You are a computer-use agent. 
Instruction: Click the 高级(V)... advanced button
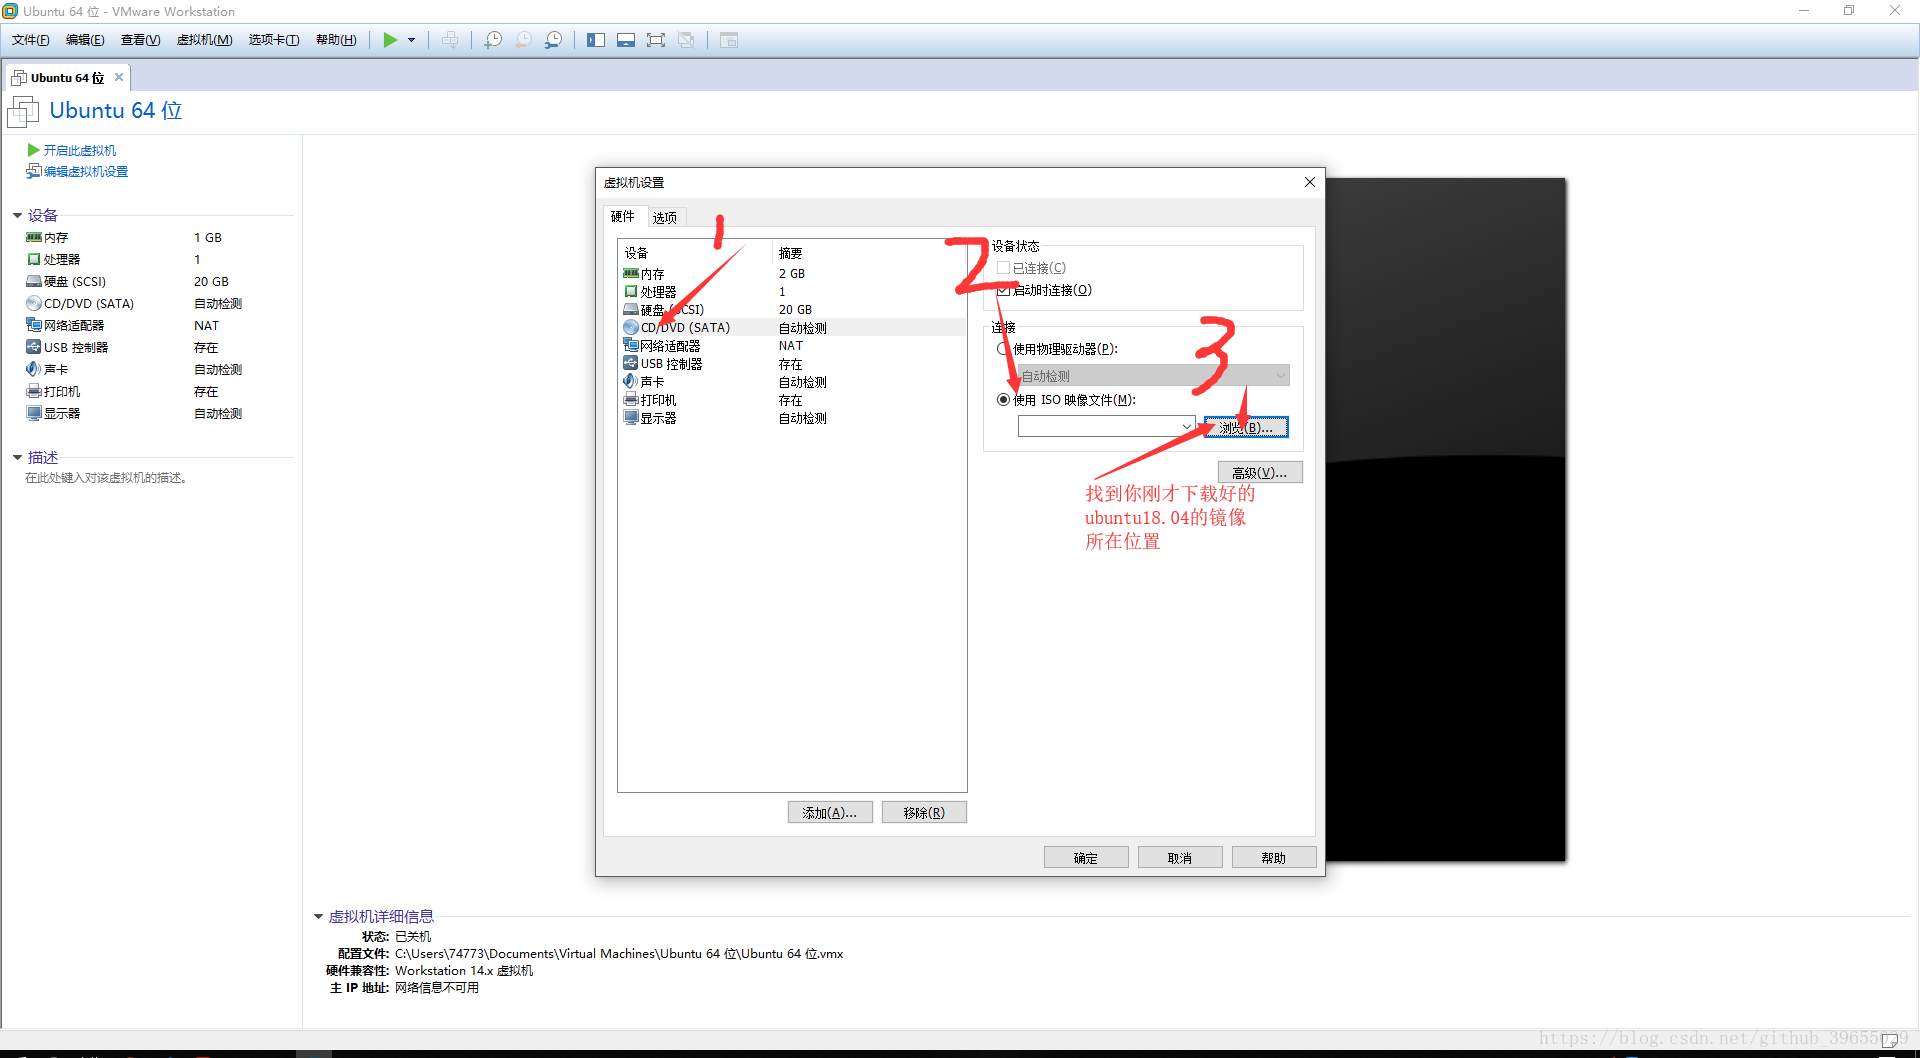[x=1259, y=473]
